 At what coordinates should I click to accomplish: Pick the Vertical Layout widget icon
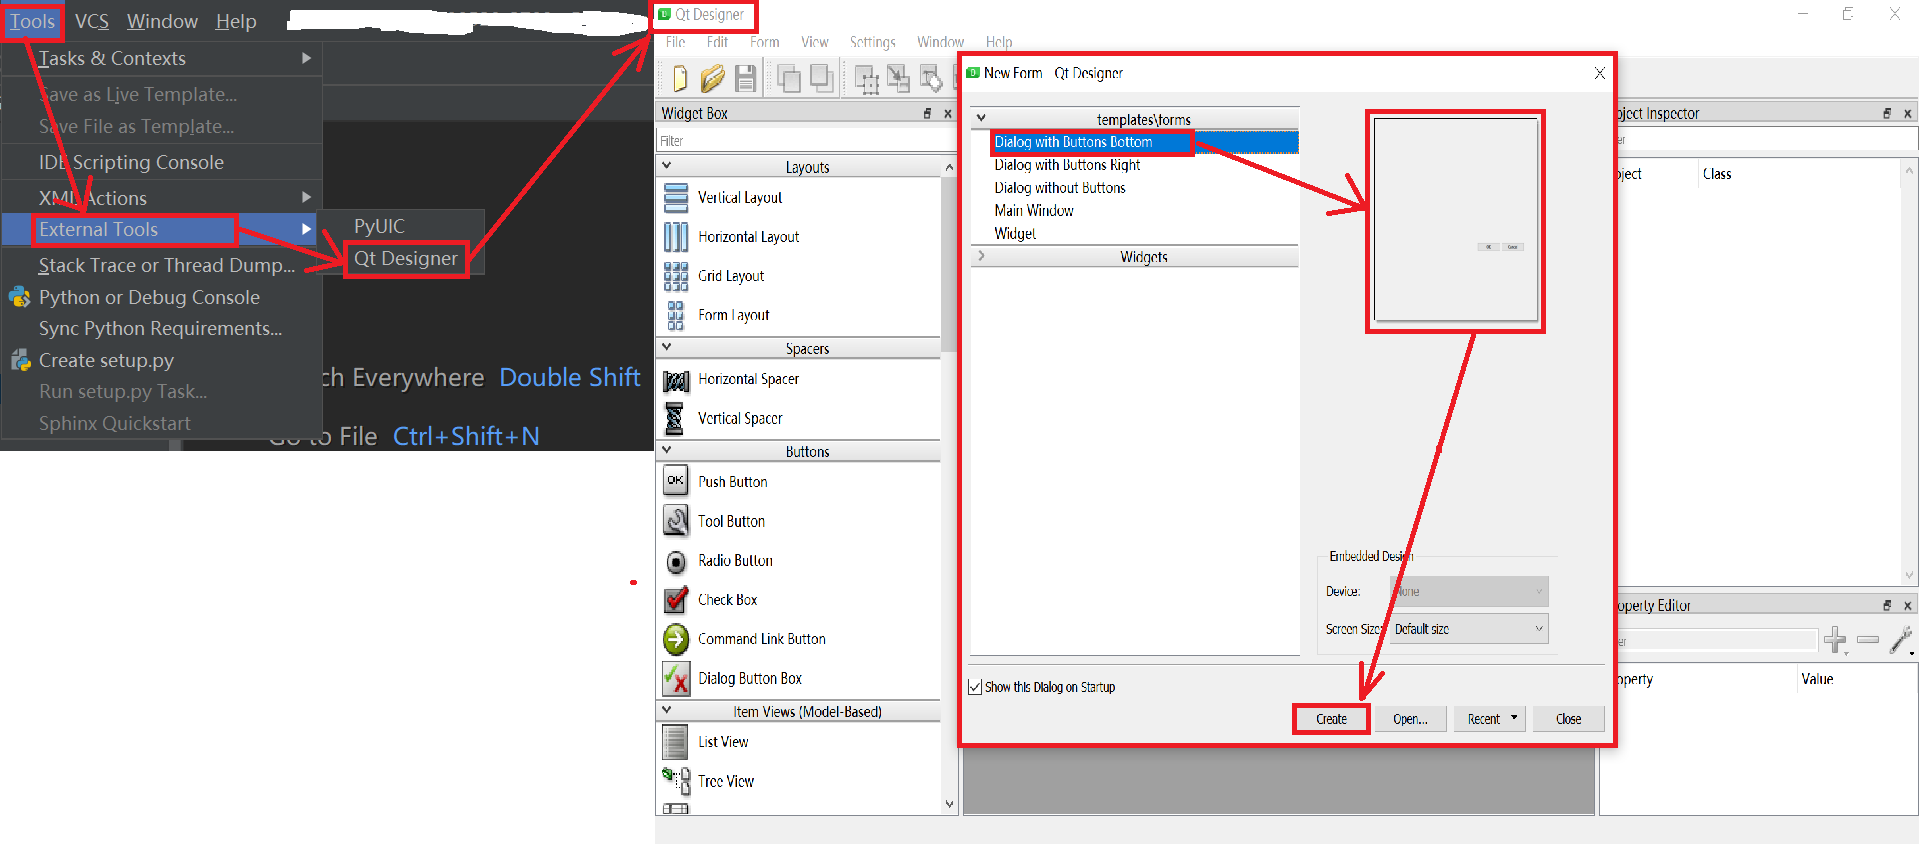[x=676, y=198]
